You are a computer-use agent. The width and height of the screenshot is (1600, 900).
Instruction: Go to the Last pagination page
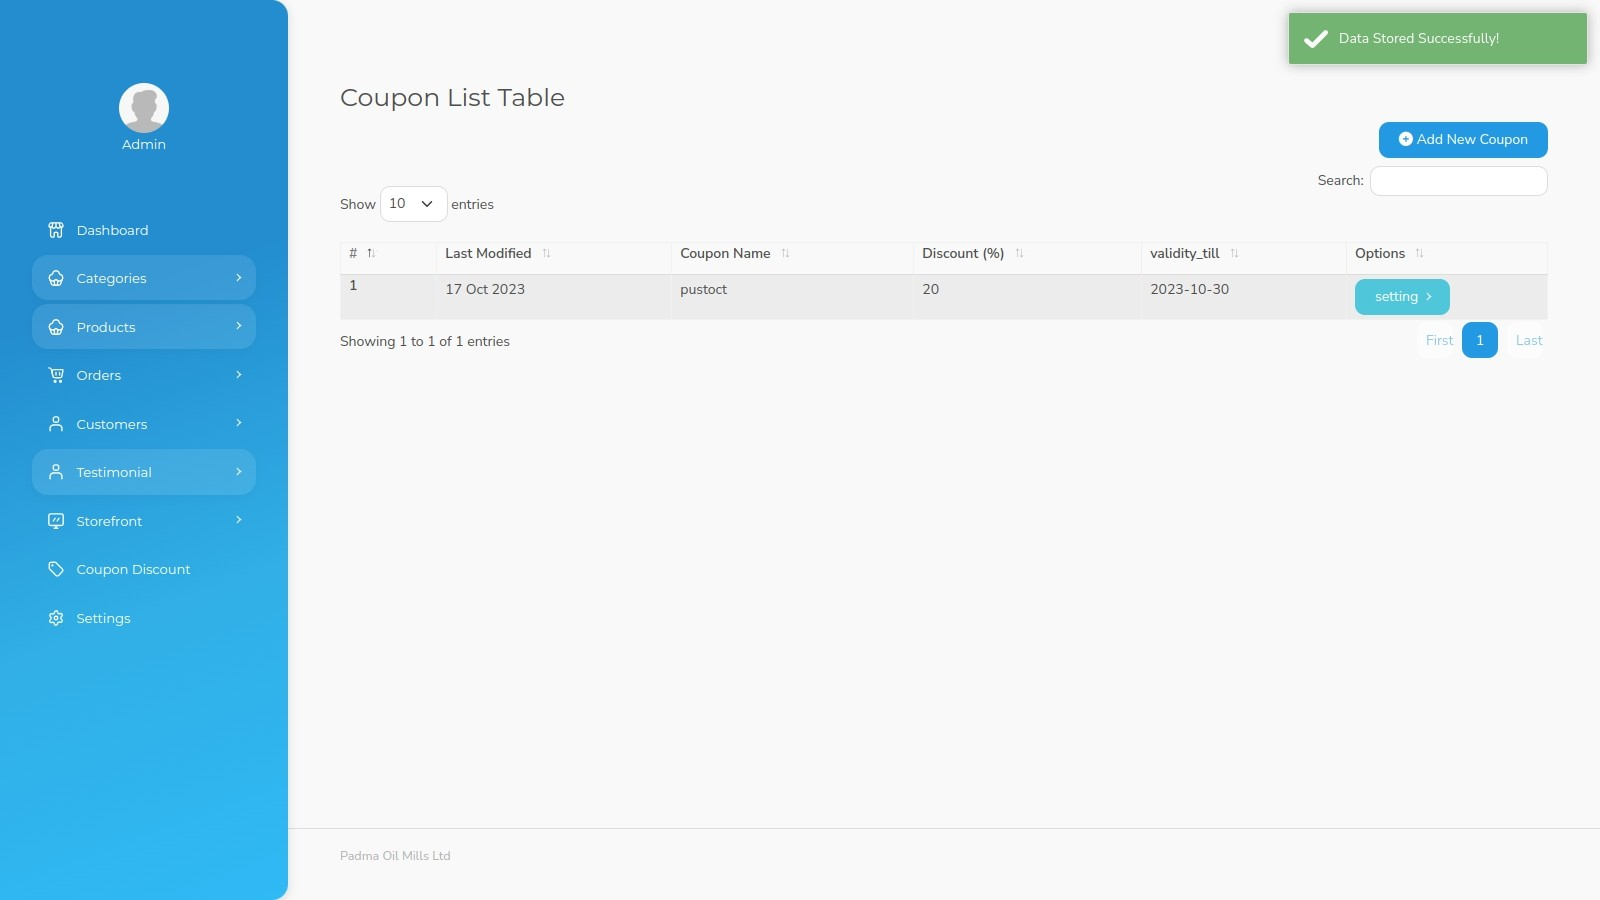(1528, 340)
